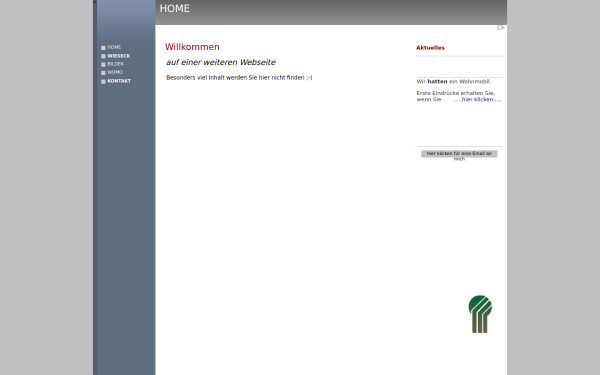Click the square bullet next to BILDER
Image resolution: width=600 pixels, height=375 pixels.
tap(103, 64)
